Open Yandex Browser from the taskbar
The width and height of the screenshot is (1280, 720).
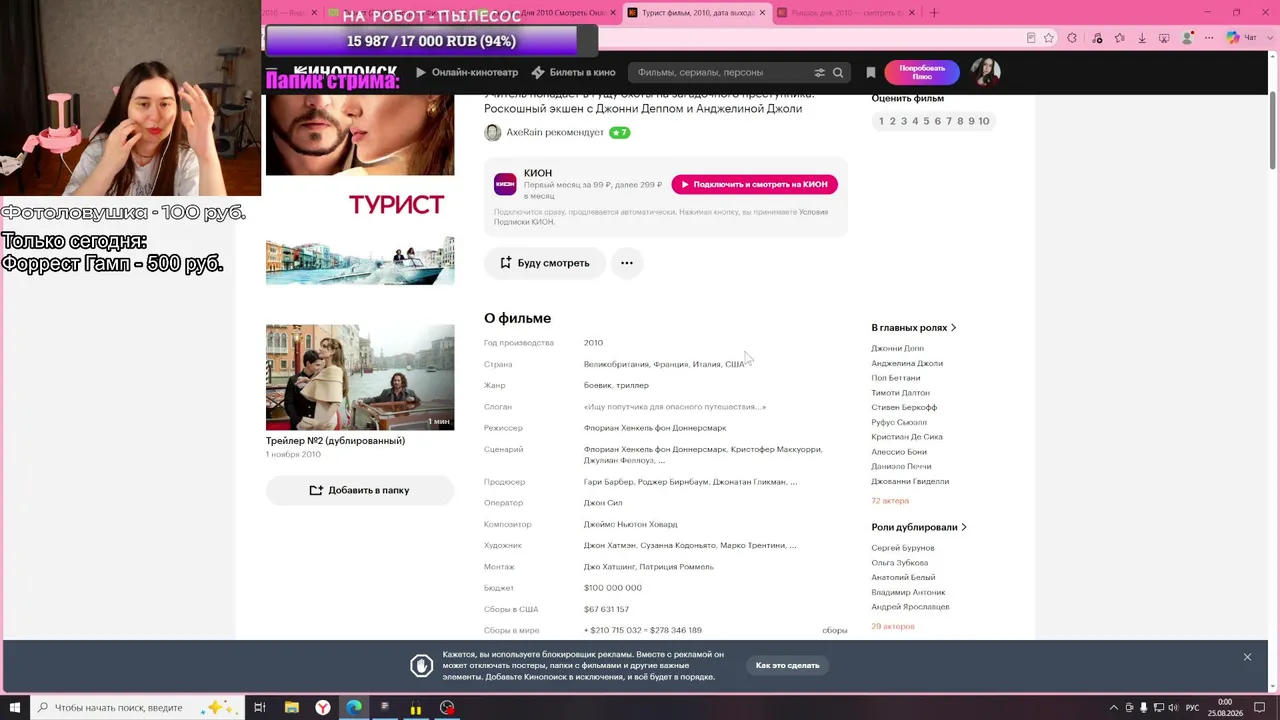coord(323,707)
